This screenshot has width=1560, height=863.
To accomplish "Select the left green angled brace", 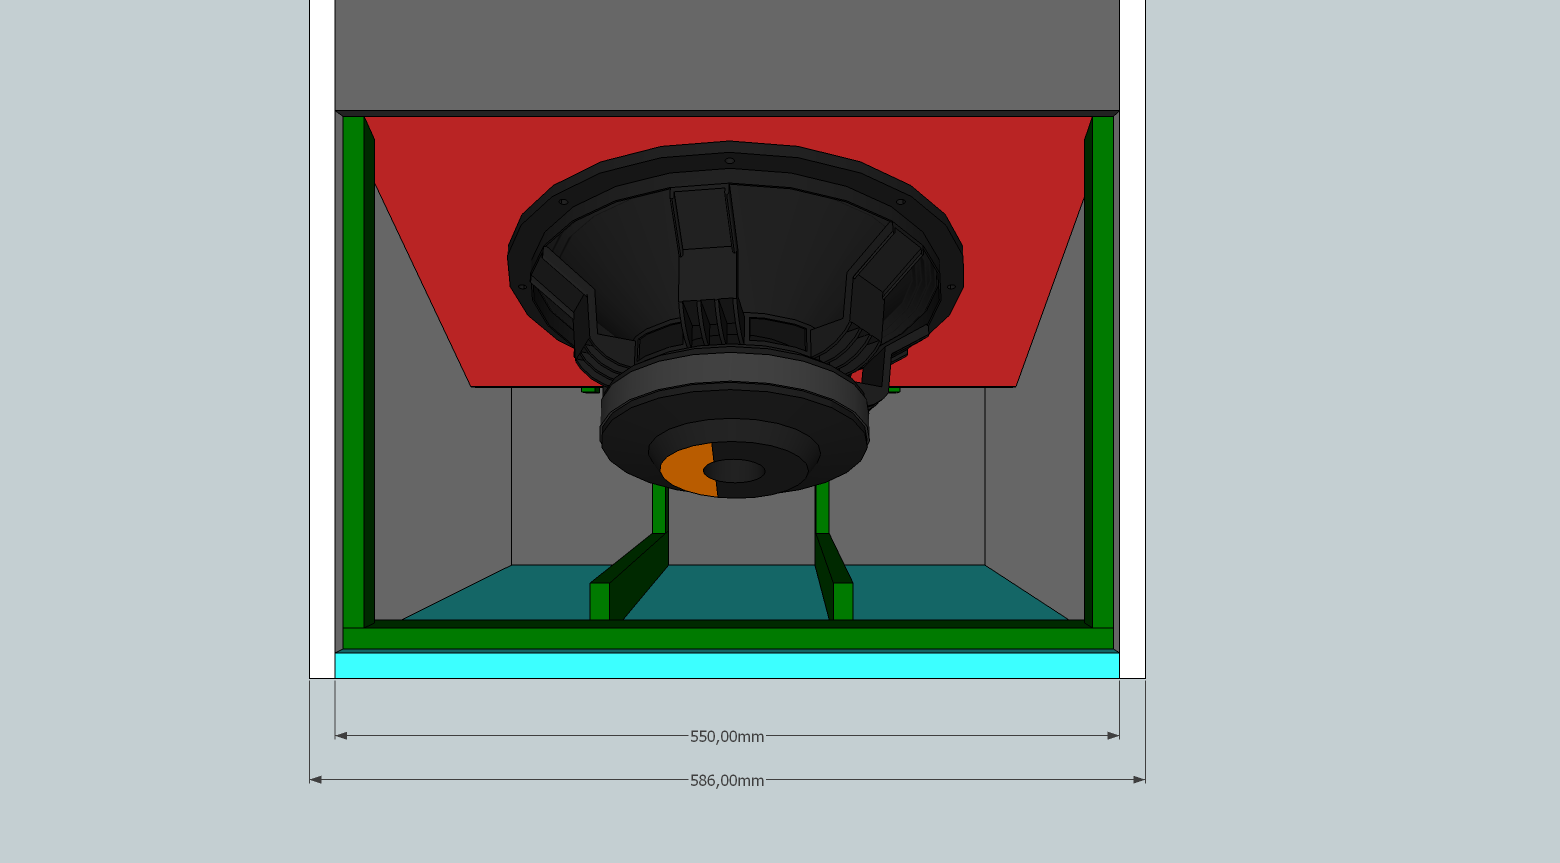I will pos(628,577).
